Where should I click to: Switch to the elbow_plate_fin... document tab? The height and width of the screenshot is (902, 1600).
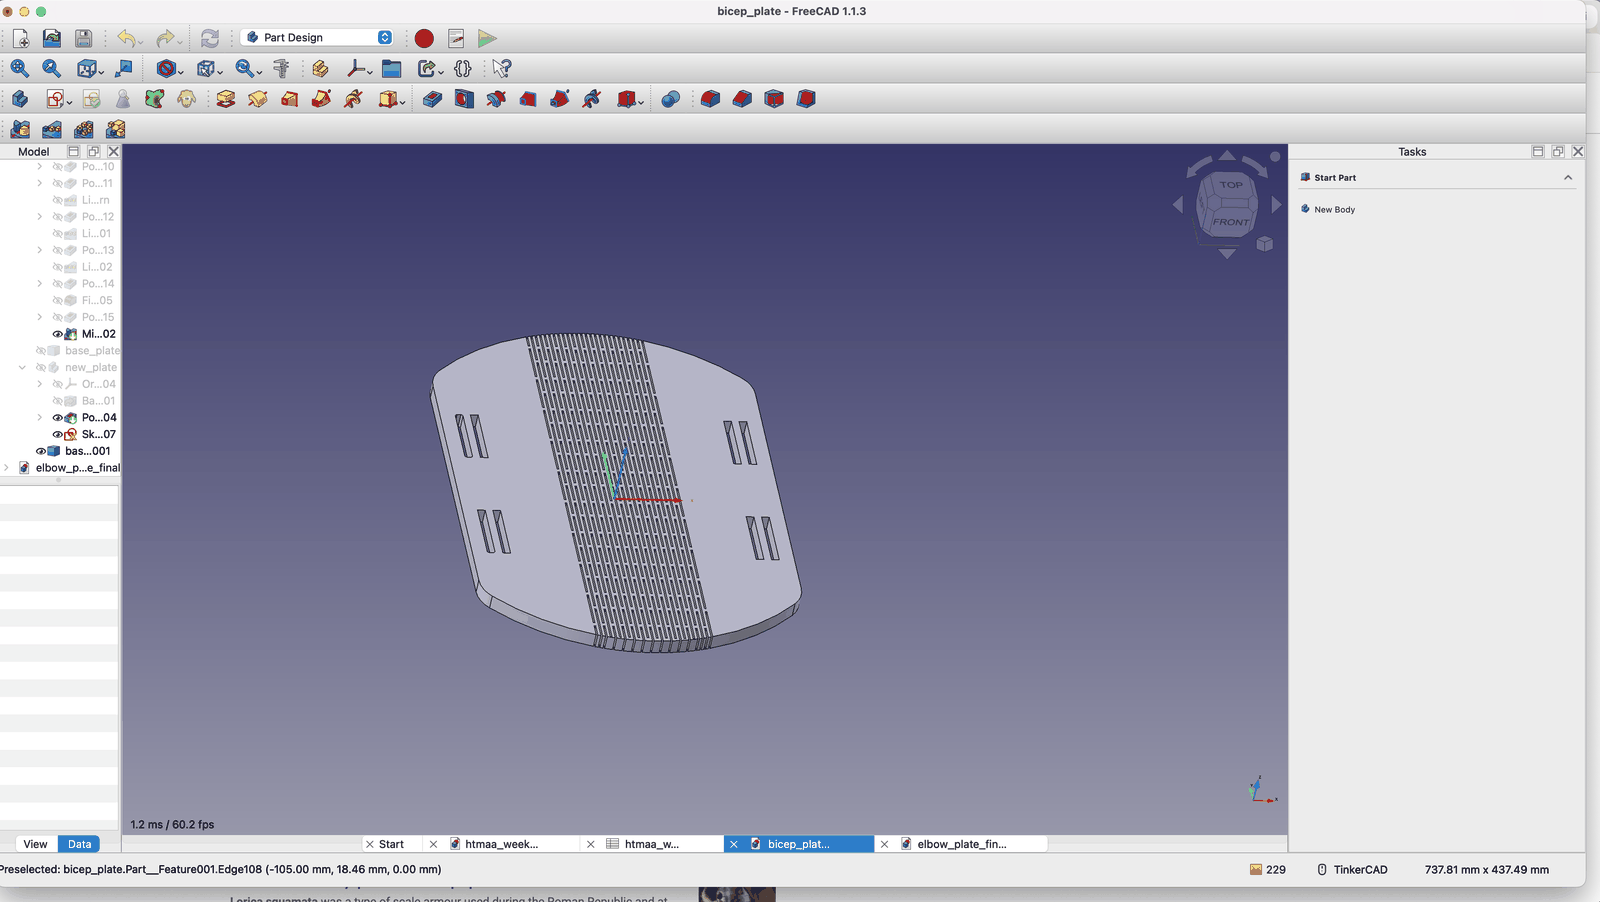point(962,844)
